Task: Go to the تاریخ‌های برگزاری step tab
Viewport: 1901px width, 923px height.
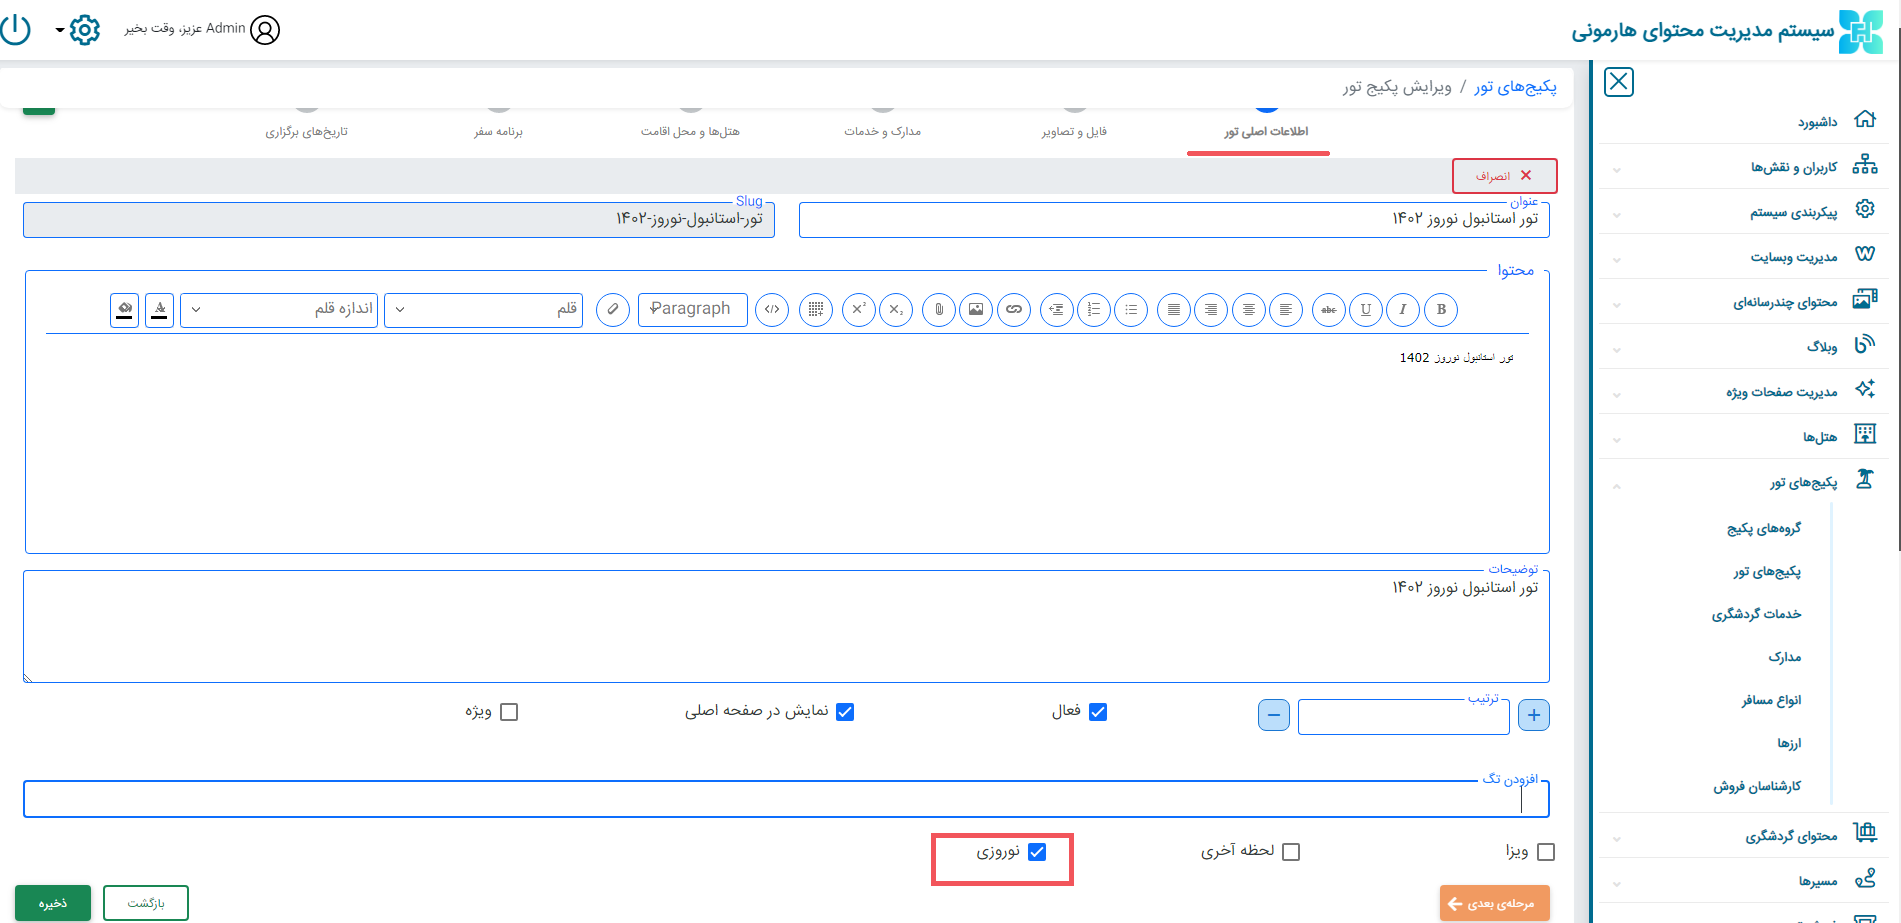Action: (306, 131)
